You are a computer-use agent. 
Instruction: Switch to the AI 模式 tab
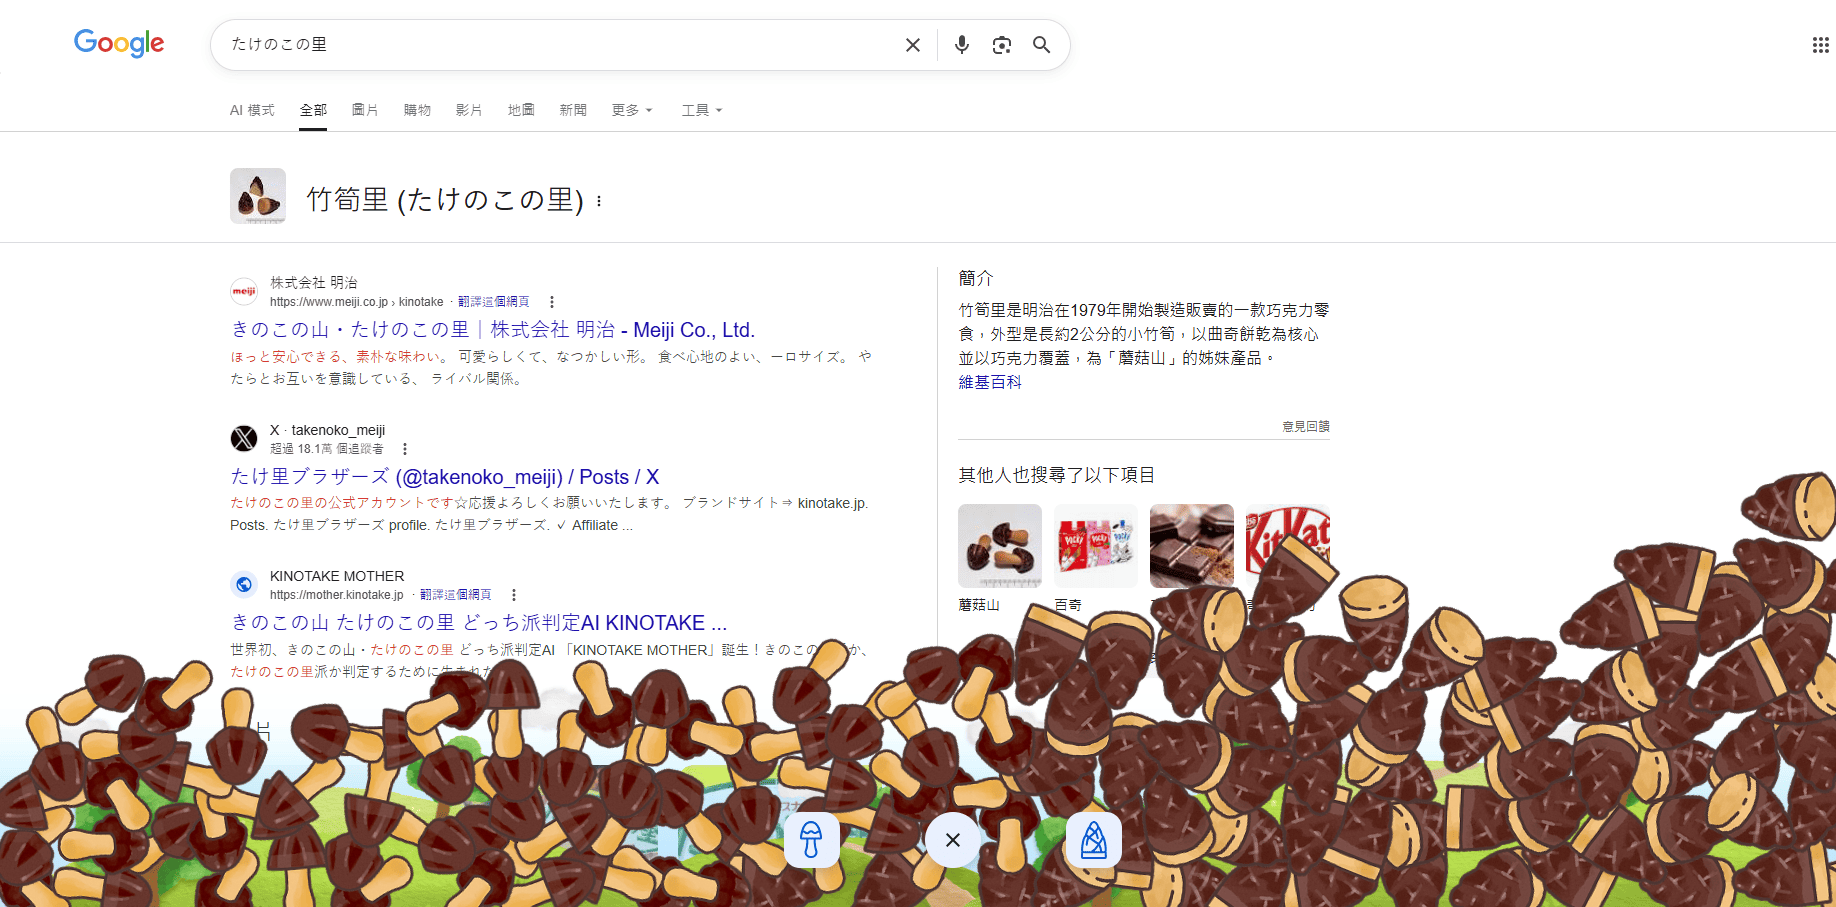click(252, 110)
